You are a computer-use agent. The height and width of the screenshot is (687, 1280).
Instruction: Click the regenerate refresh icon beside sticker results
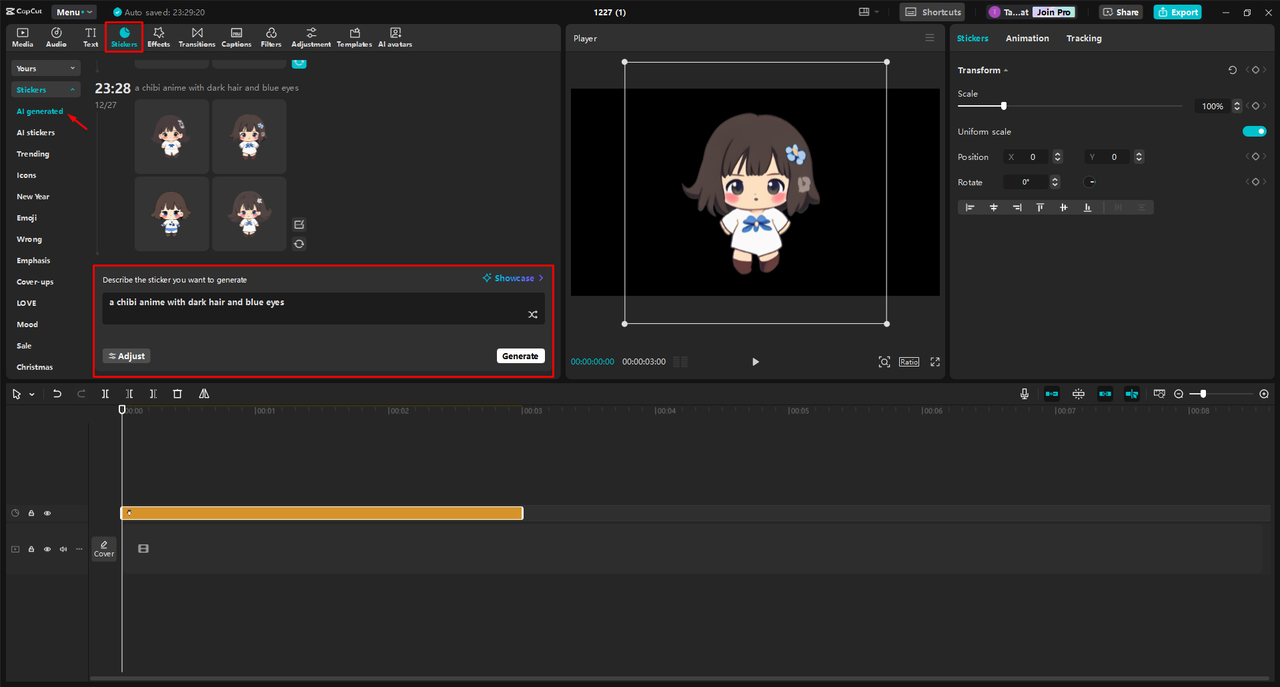pyautogui.click(x=299, y=244)
